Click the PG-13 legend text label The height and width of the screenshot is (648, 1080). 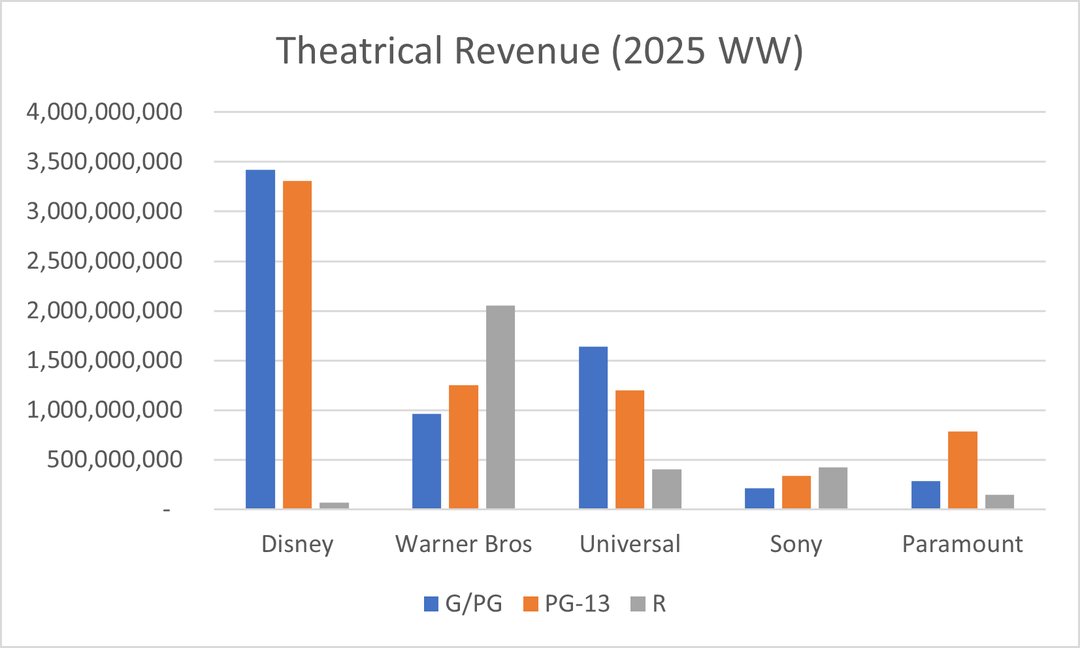(x=575, y=603)
